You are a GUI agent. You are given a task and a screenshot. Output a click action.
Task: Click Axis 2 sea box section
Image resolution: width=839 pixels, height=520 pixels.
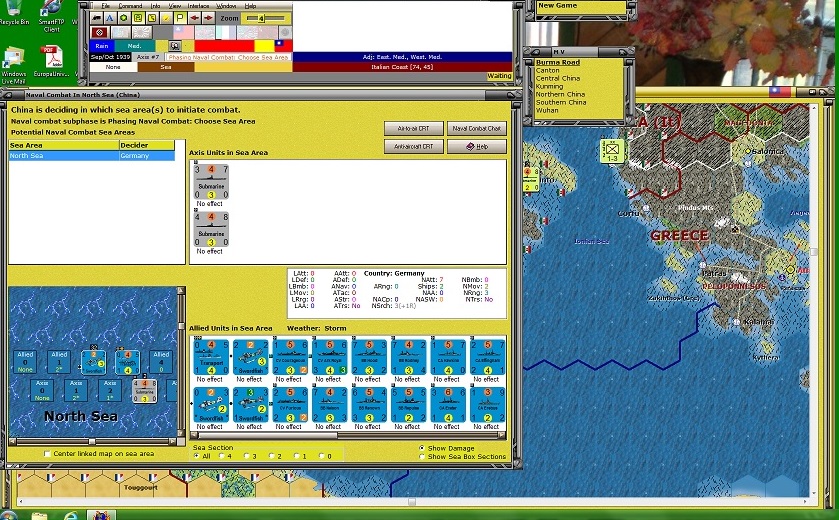(110, 391)
